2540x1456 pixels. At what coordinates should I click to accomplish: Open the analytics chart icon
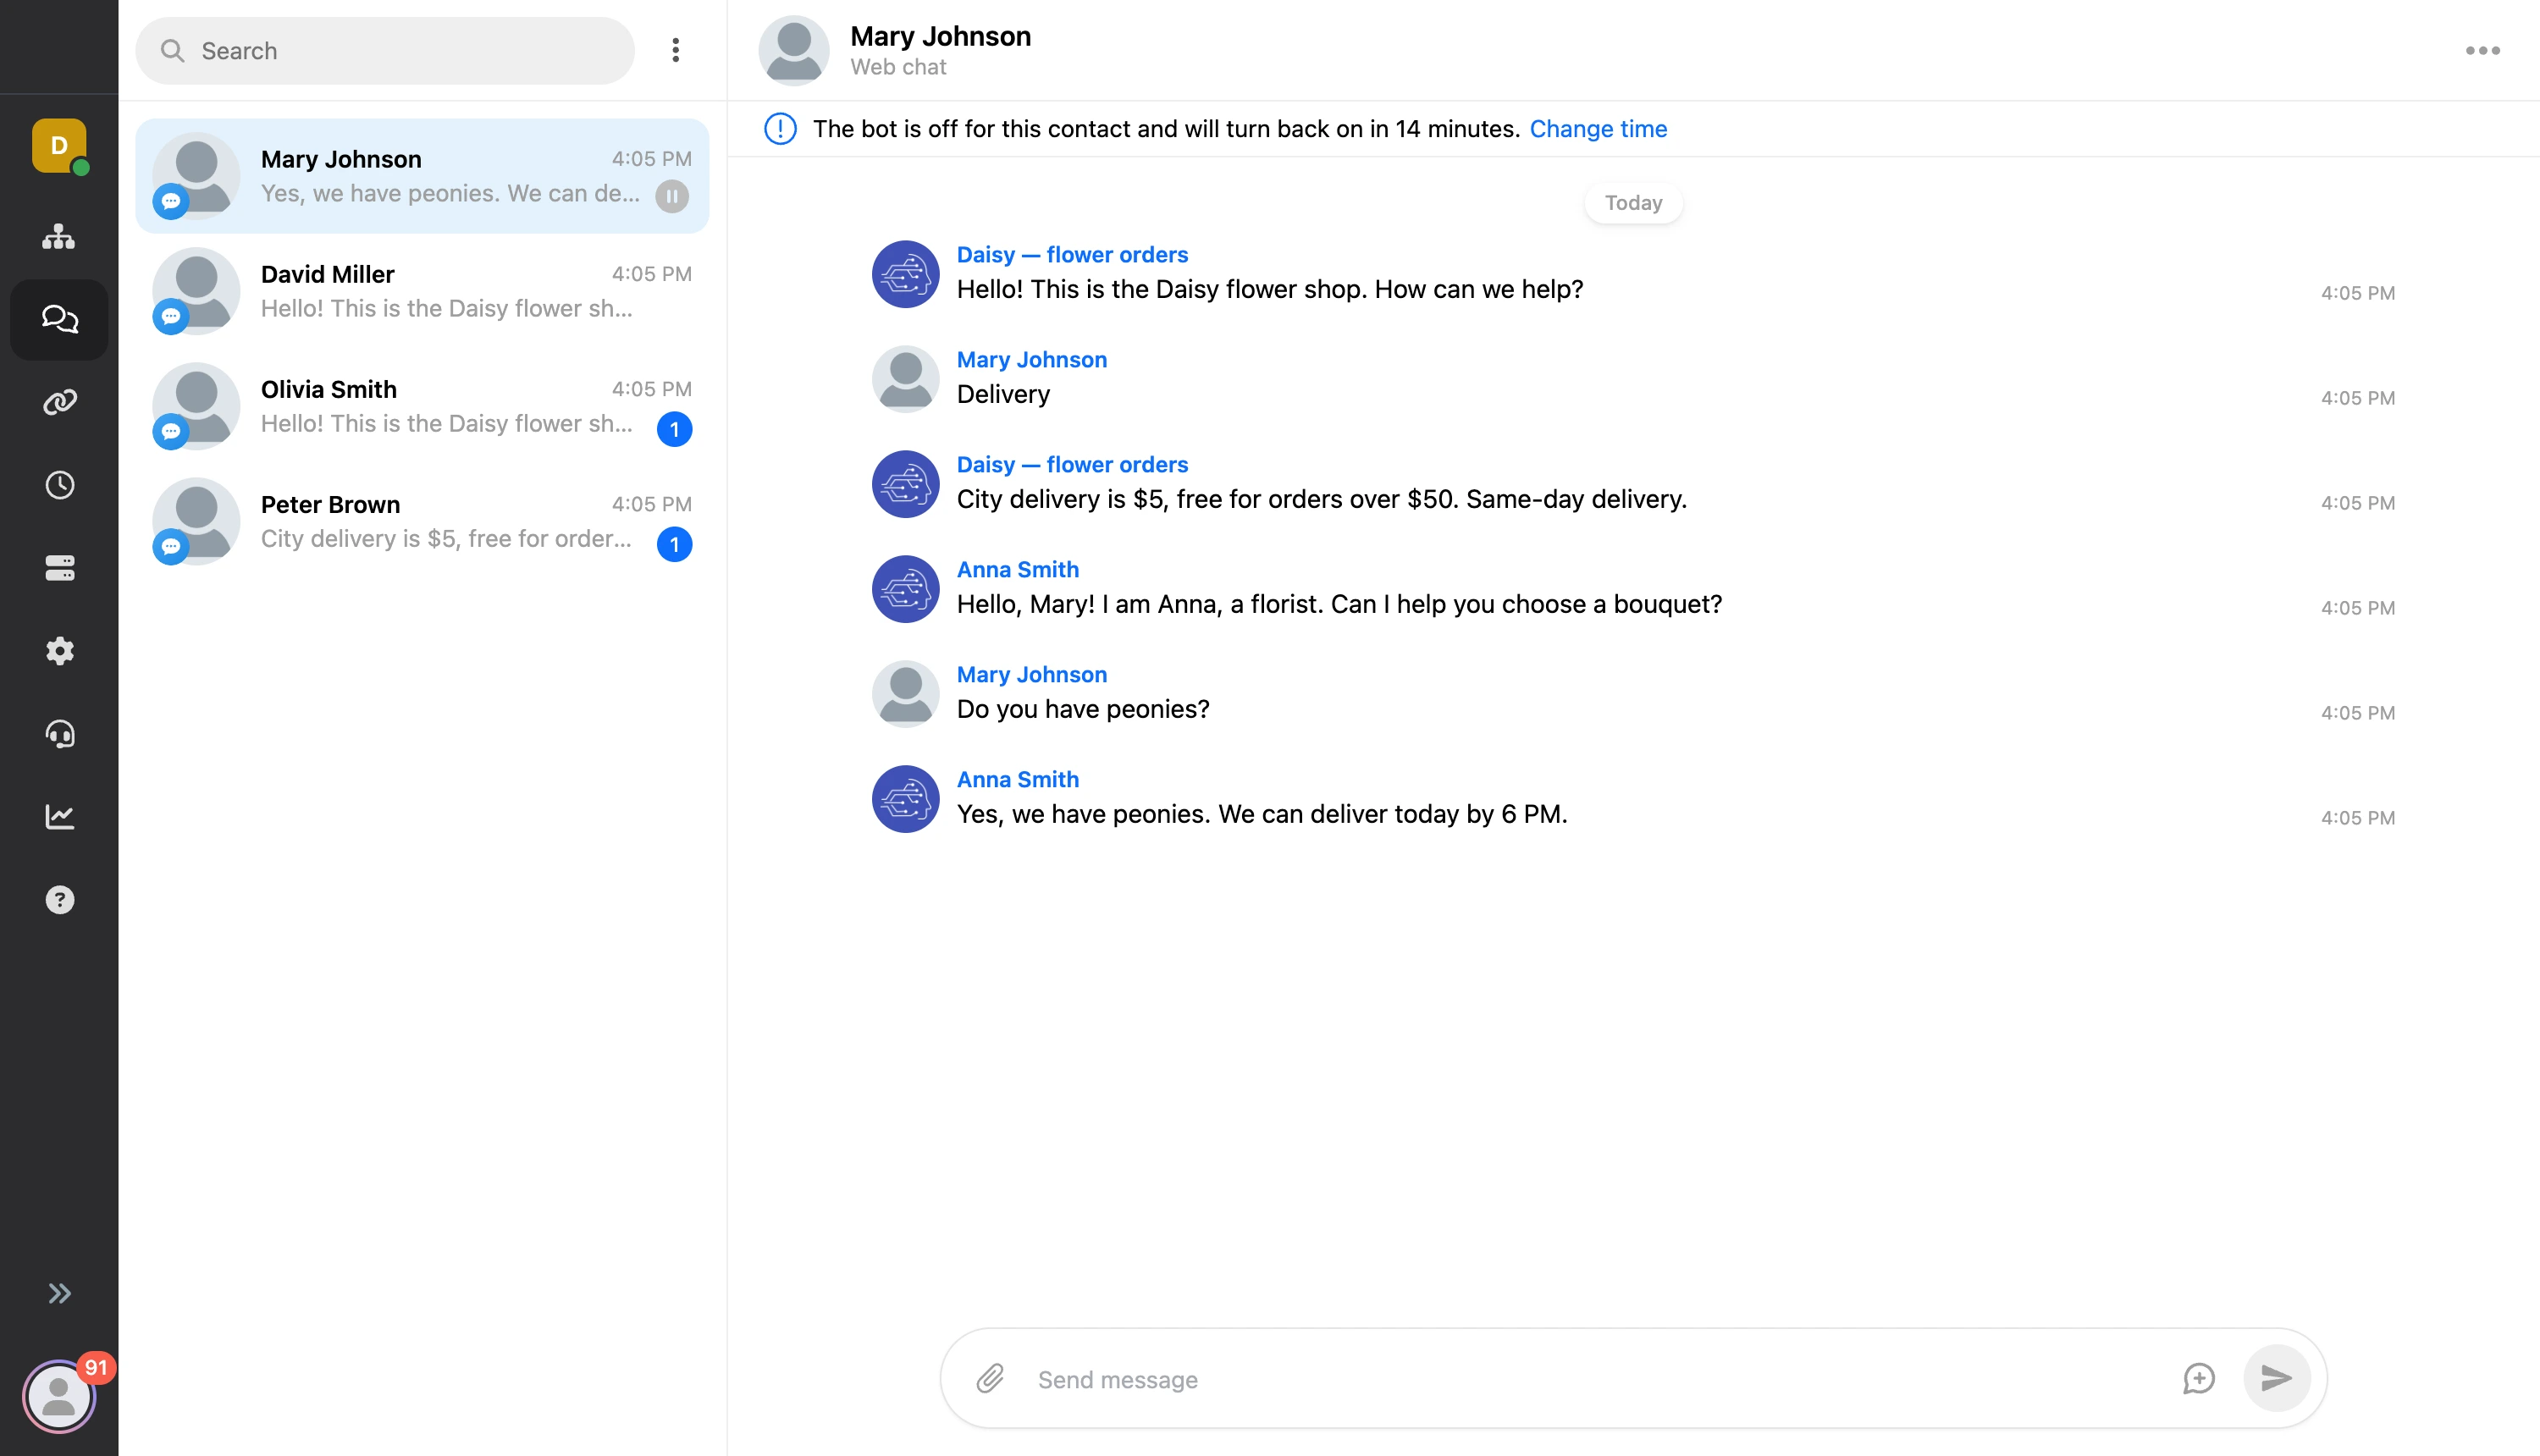[x=59, y=817]
